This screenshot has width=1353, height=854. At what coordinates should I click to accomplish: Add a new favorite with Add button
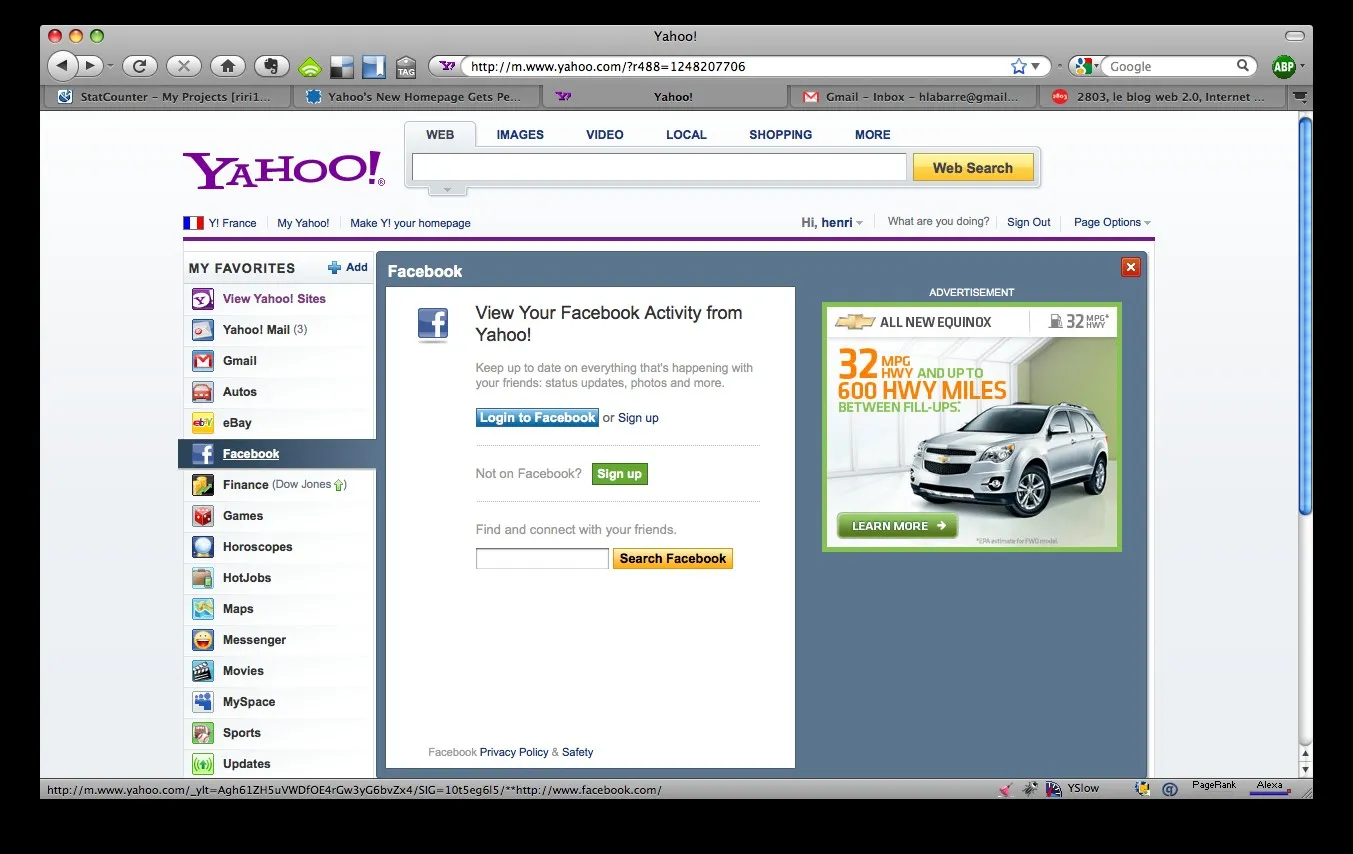(348, 267)
